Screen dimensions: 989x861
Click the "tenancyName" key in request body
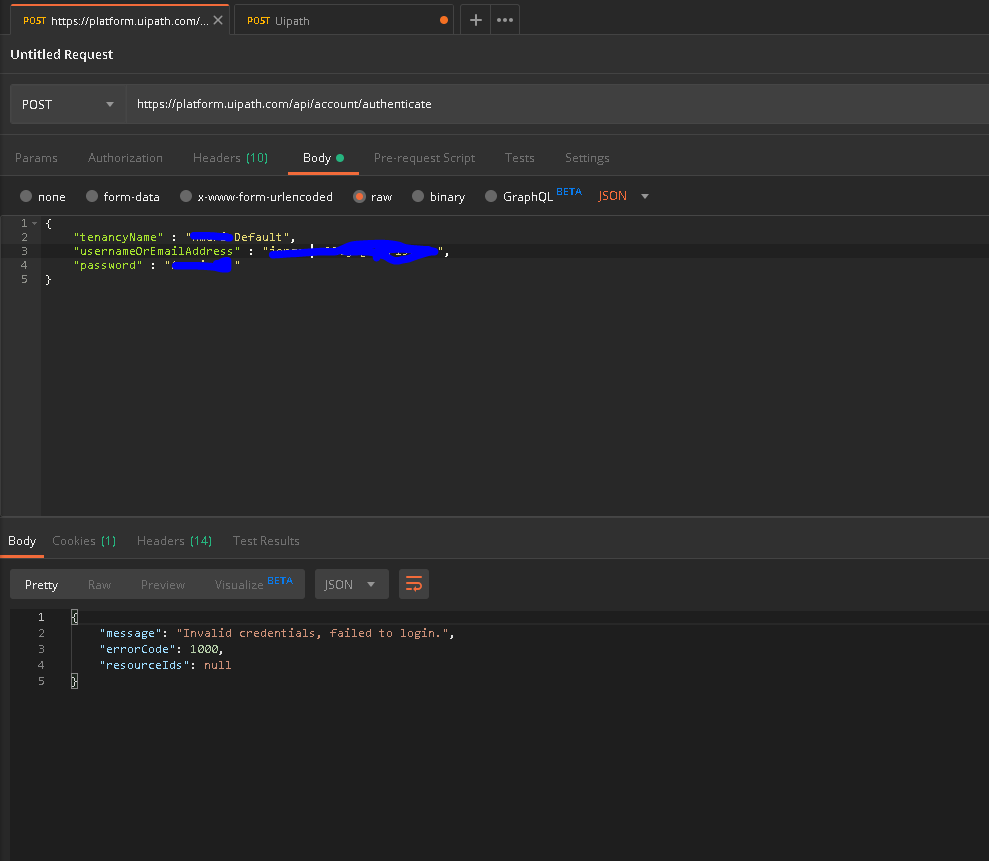tap(119, 237)
